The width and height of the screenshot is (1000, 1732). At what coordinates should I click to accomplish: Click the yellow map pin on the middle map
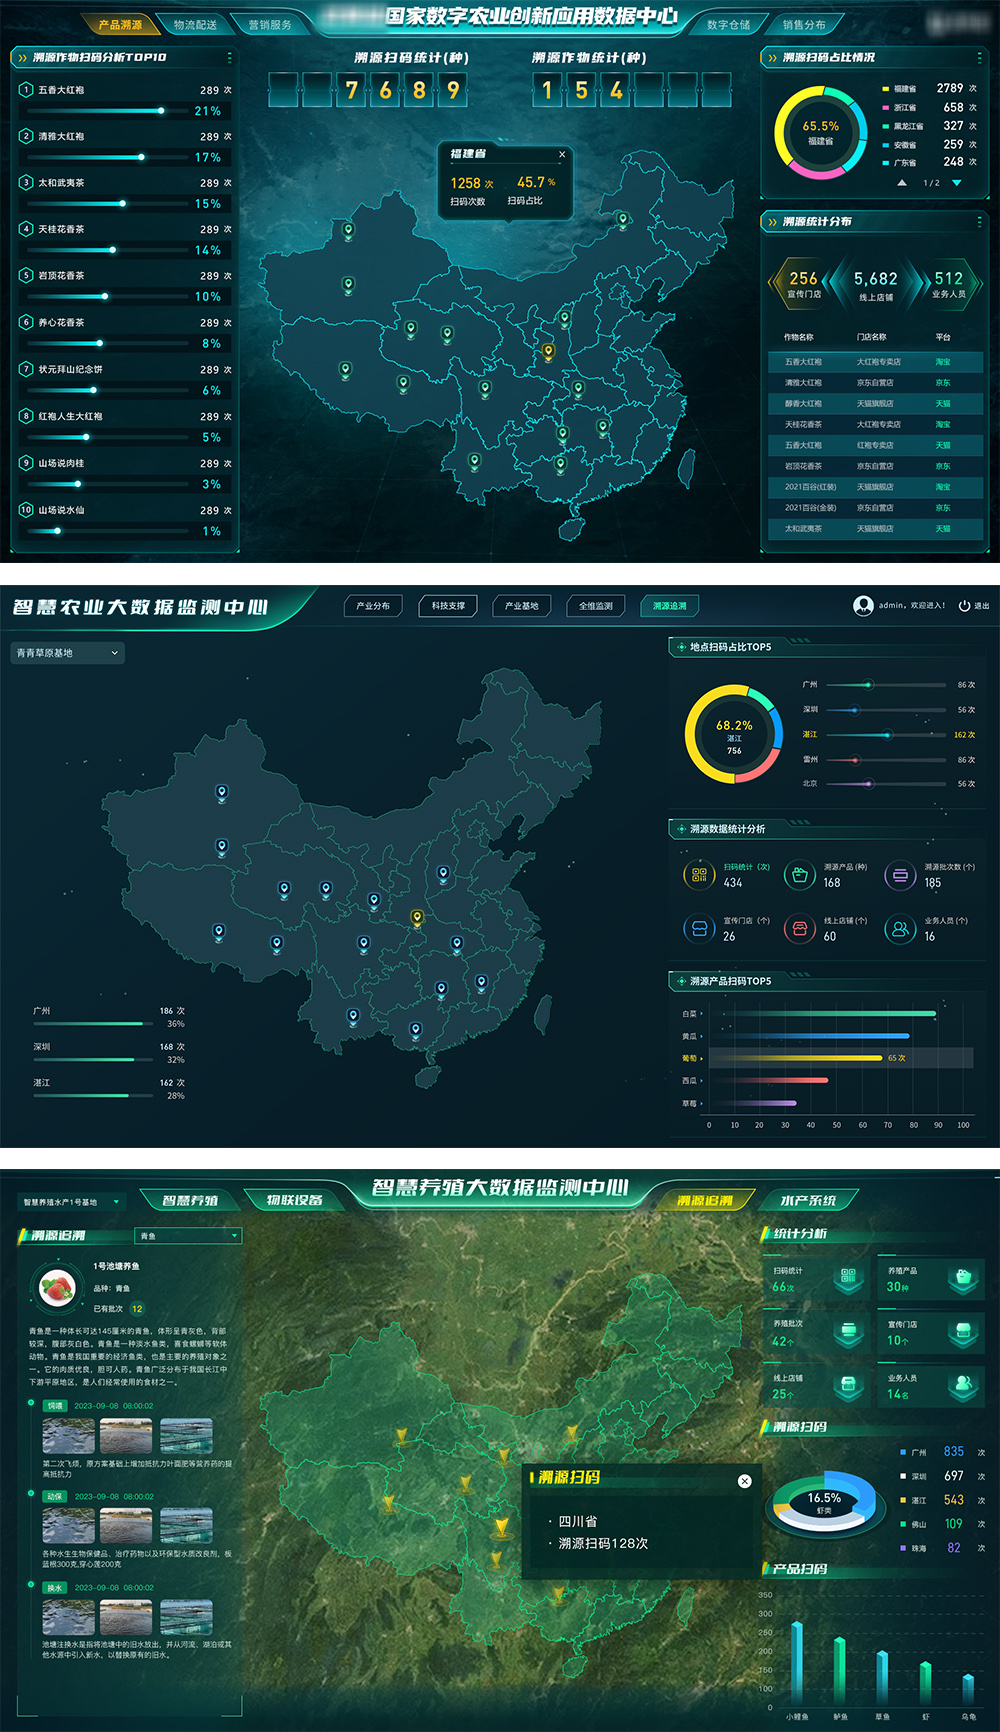(417, 917)
